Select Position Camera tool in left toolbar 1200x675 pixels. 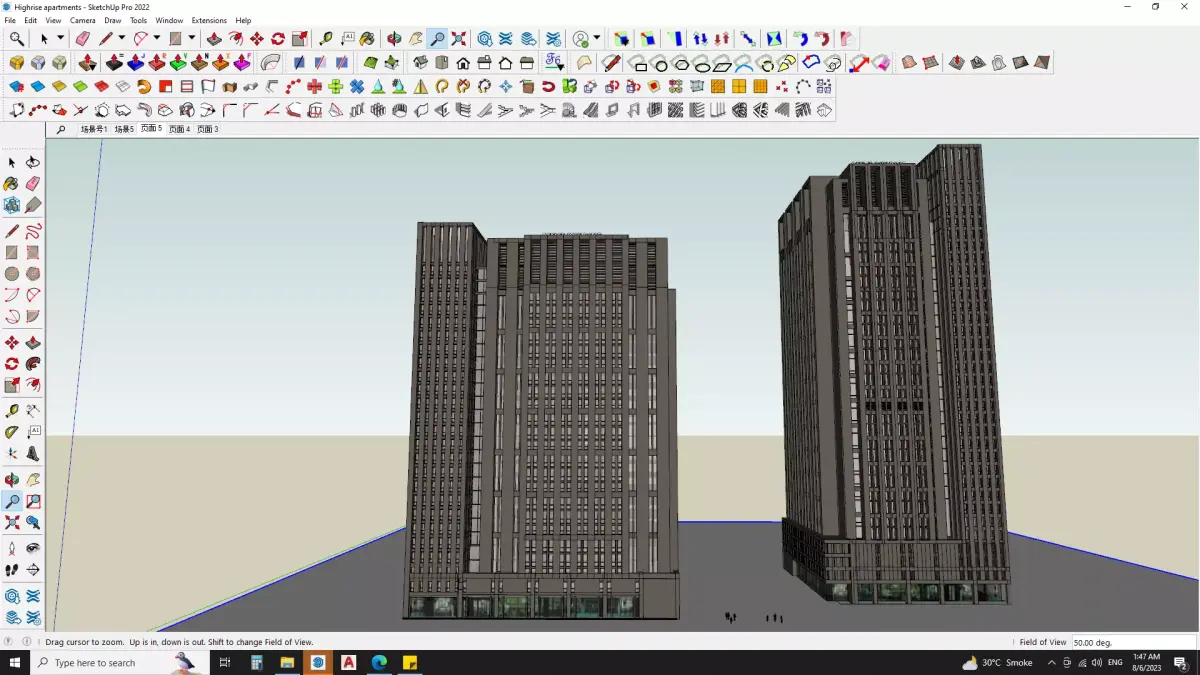click(x=12, y=549)
